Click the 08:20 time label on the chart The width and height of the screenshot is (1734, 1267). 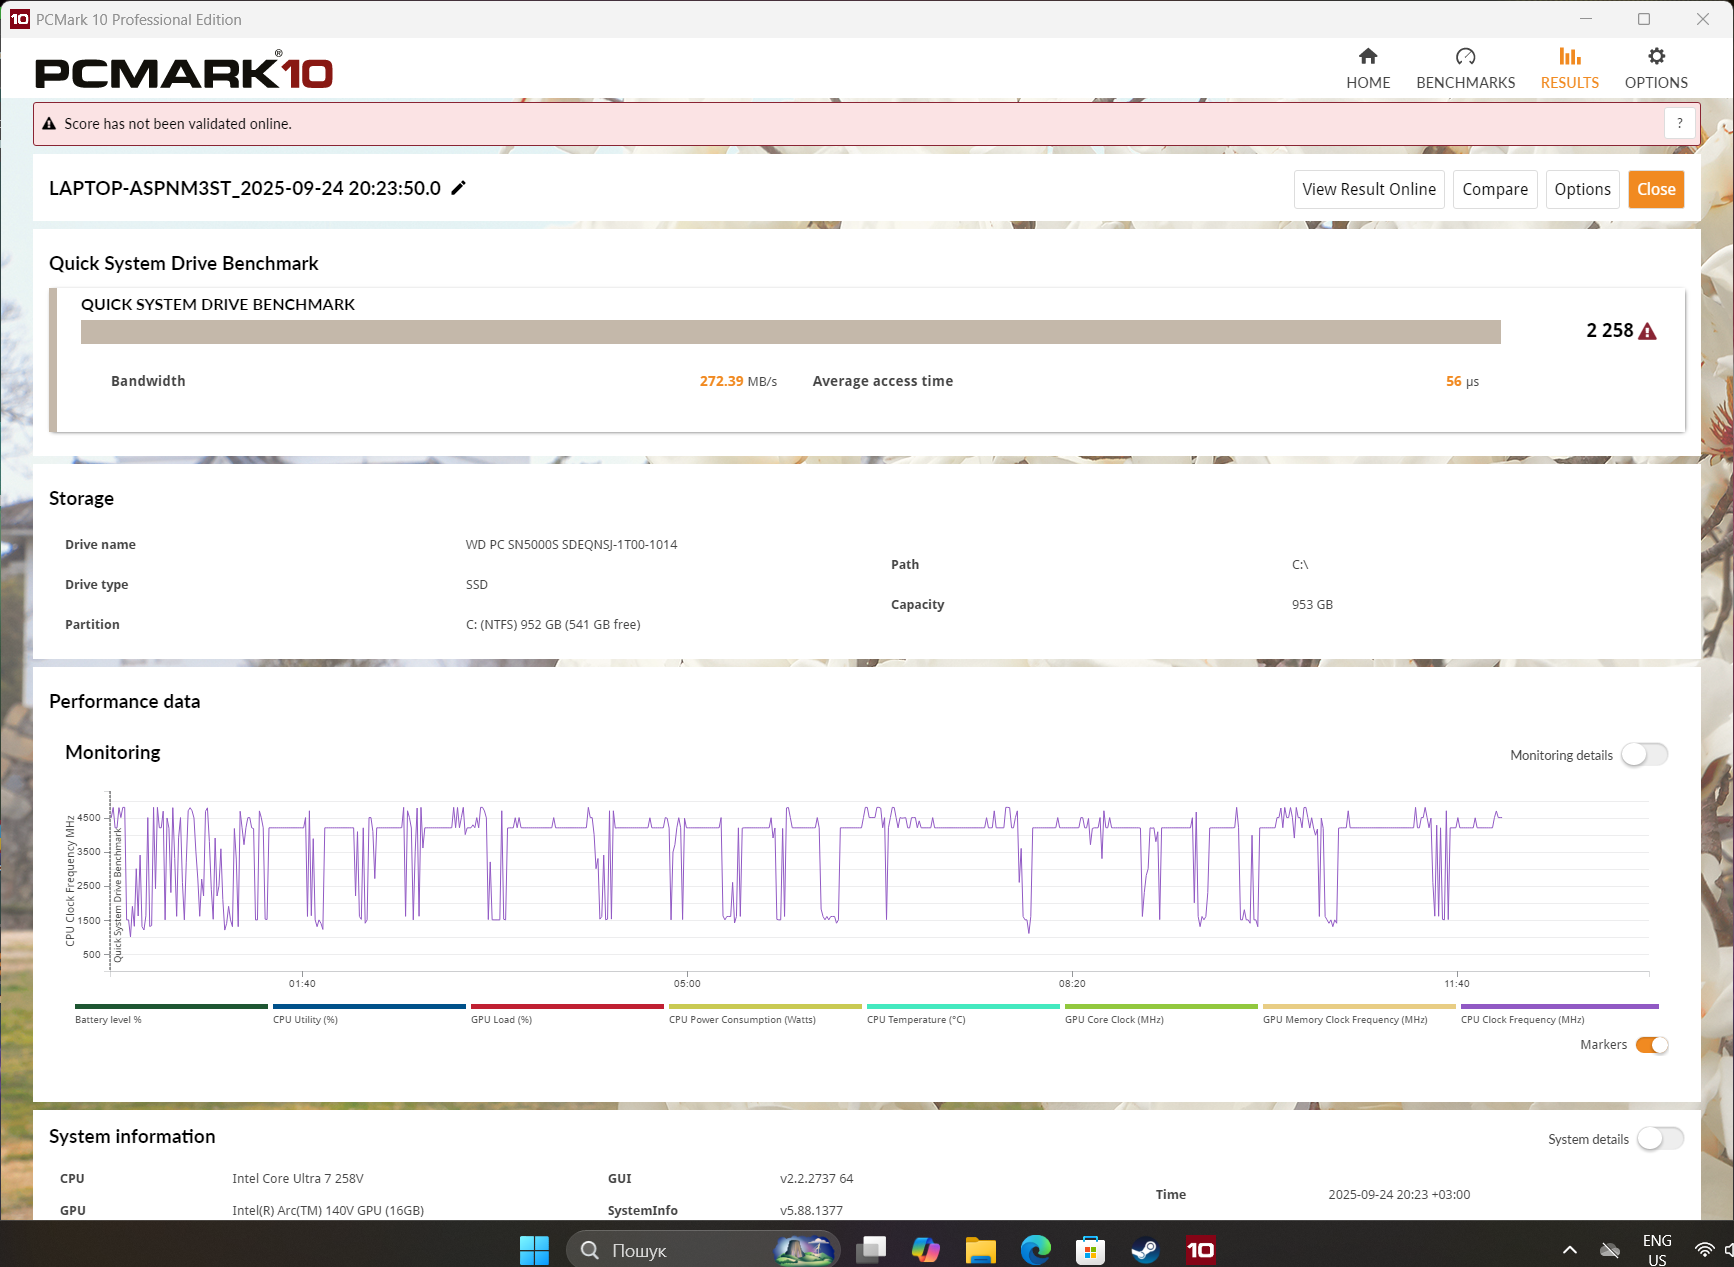pyautogui.click(x=1072, y=984)
